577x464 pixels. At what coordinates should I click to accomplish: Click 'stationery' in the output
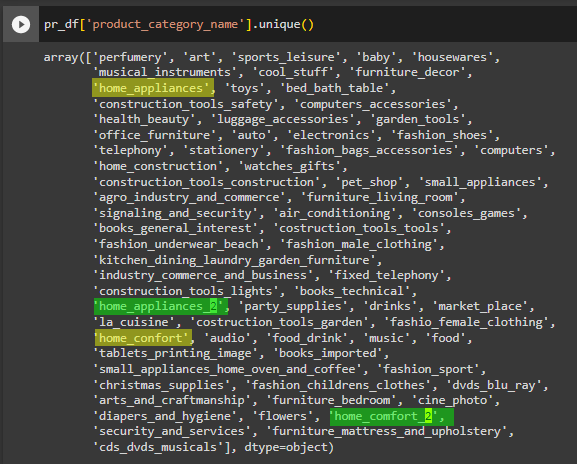tap(224, 150)
